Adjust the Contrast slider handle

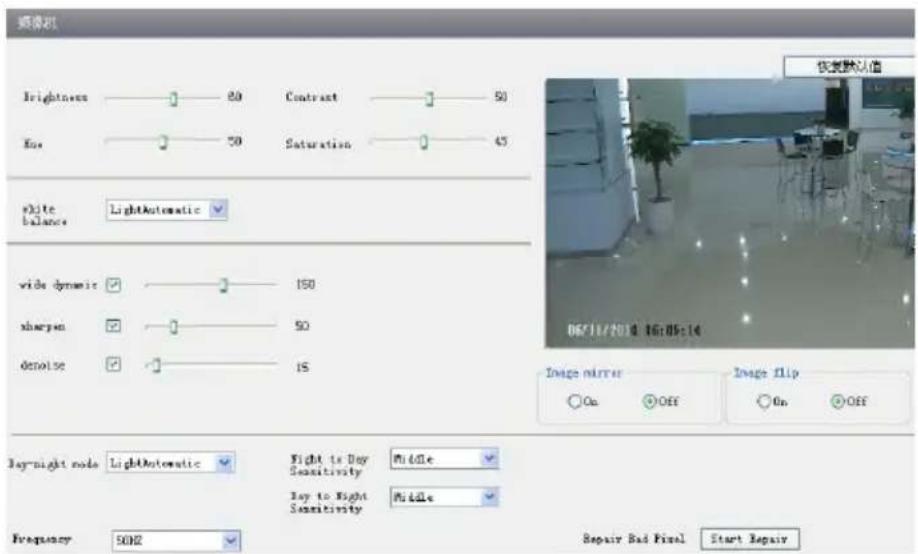click(x=429, y=99)
